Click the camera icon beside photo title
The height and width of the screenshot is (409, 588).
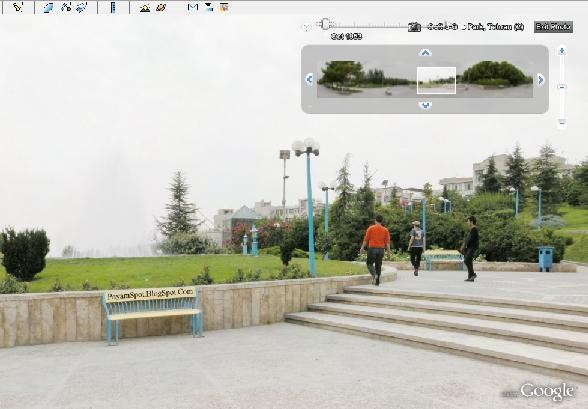pos(414,27)
